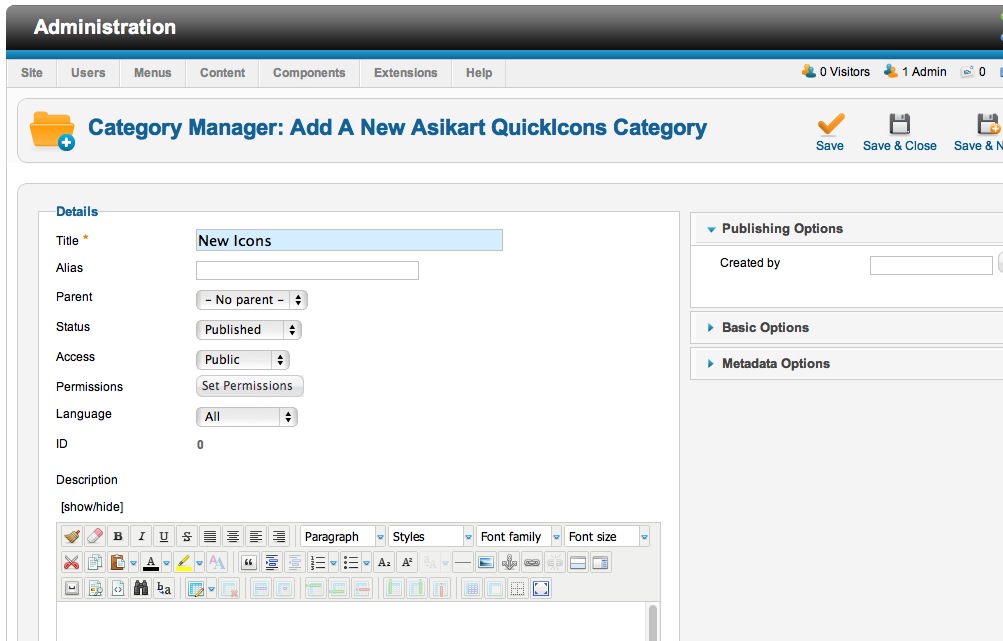
Task: Open the Components menu
Action: point(309,73)
